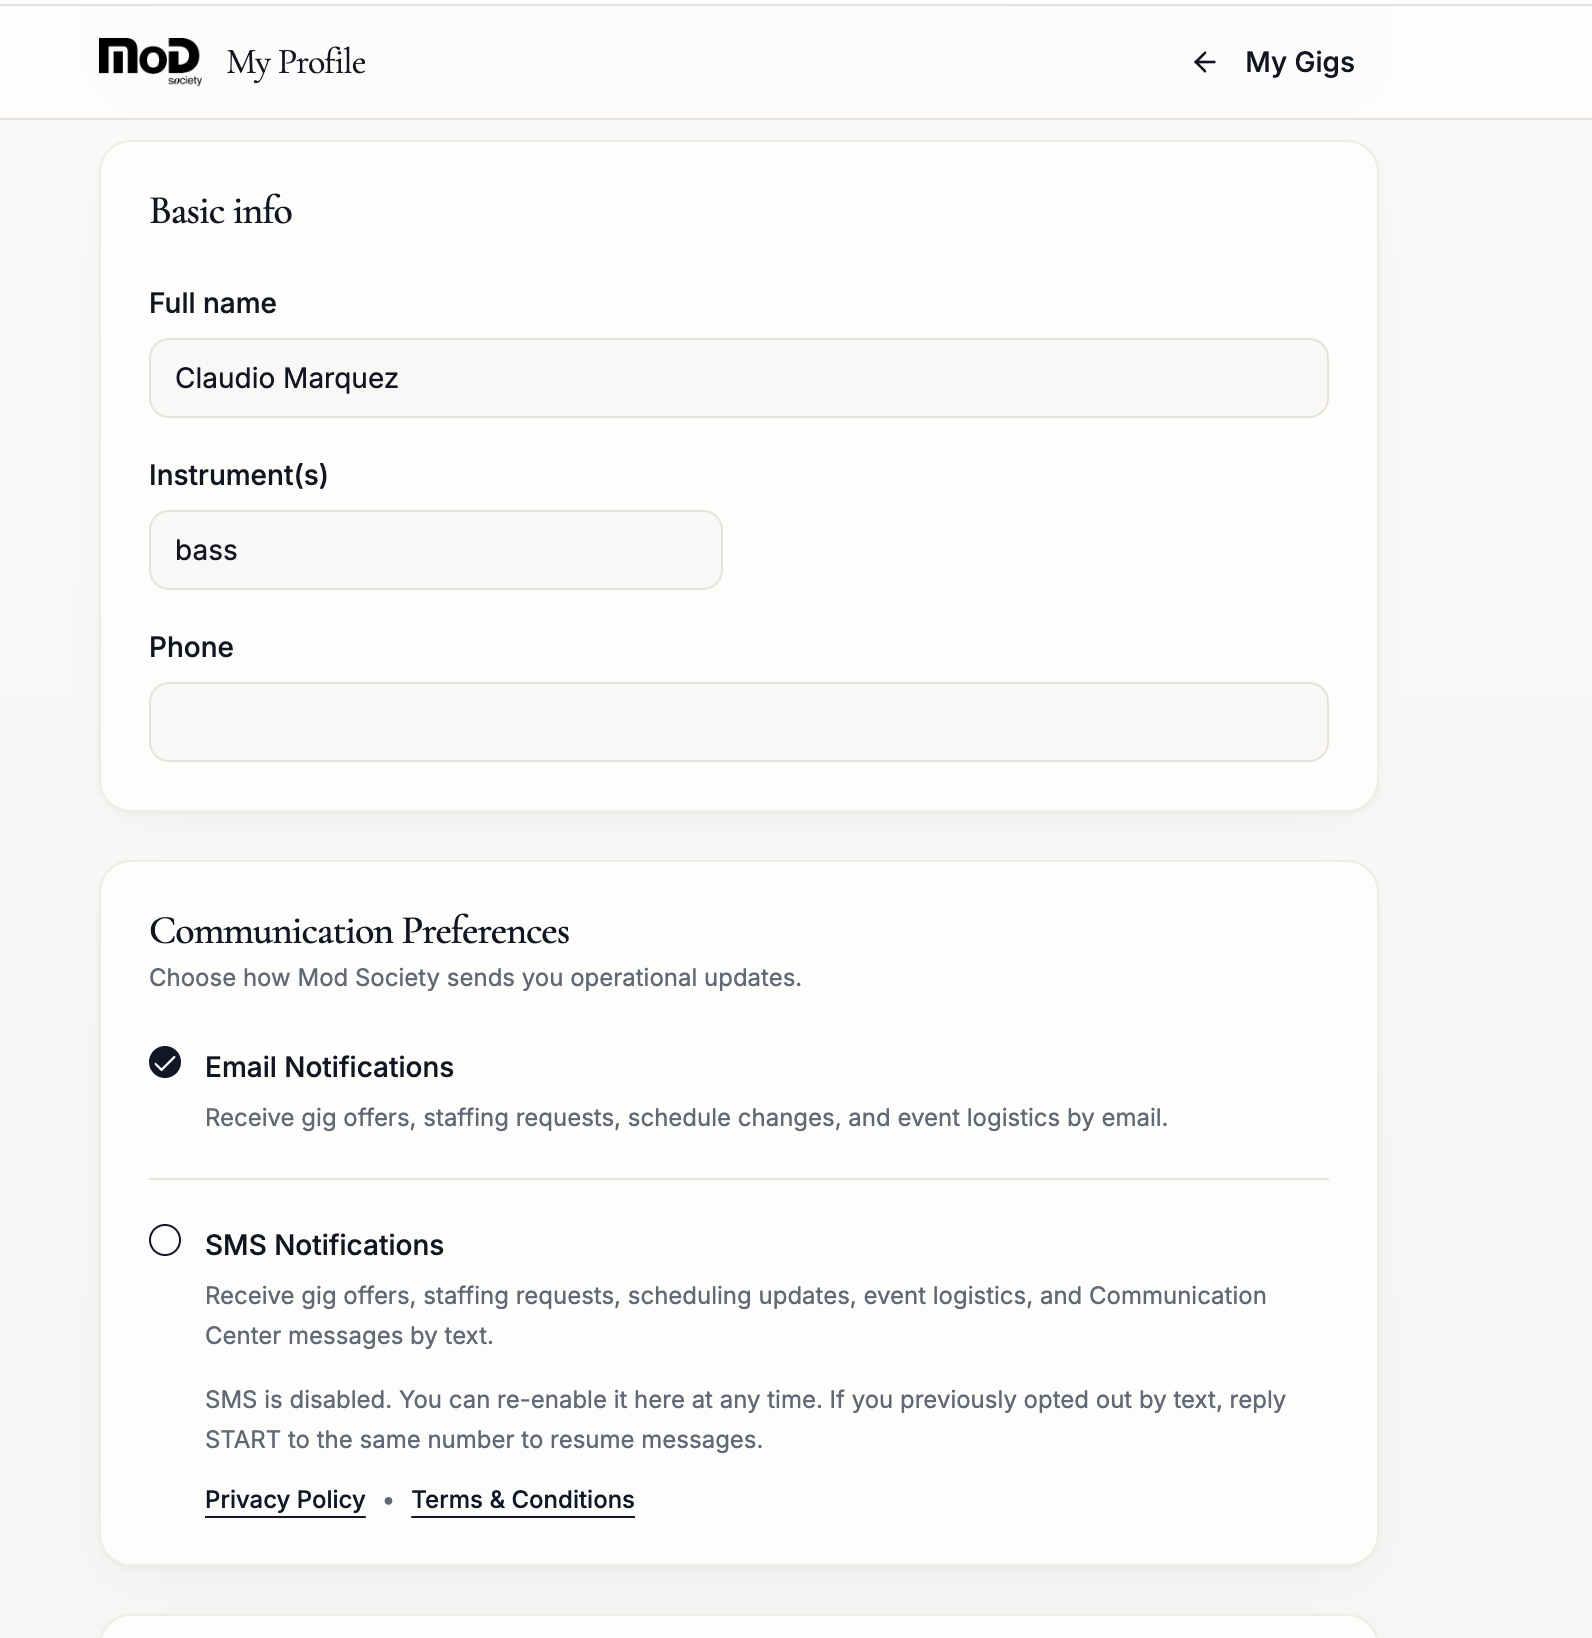The image size is (1592, 1638).
Task: Open the Terms & Conditions link
Action: [x=523, y=1500]
